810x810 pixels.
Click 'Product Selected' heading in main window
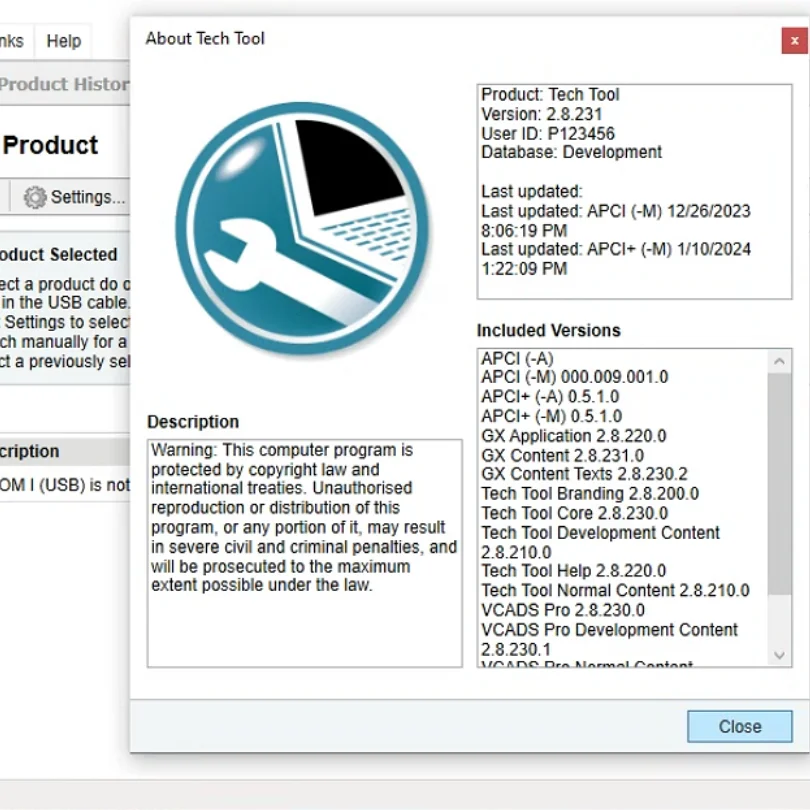point(58,254)
